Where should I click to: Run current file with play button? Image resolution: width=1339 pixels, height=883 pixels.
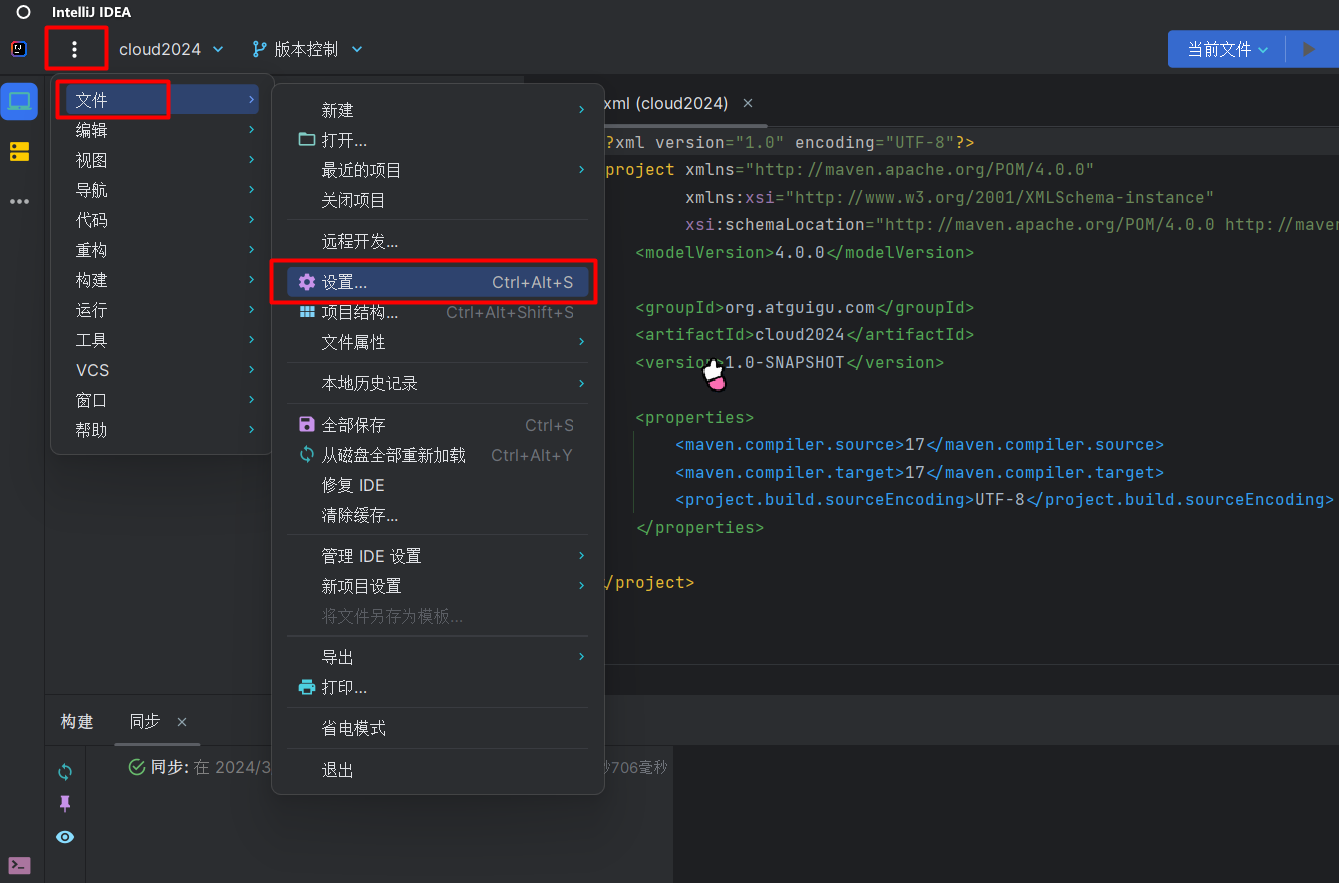pyautogui.click(x=1309, y=49)
